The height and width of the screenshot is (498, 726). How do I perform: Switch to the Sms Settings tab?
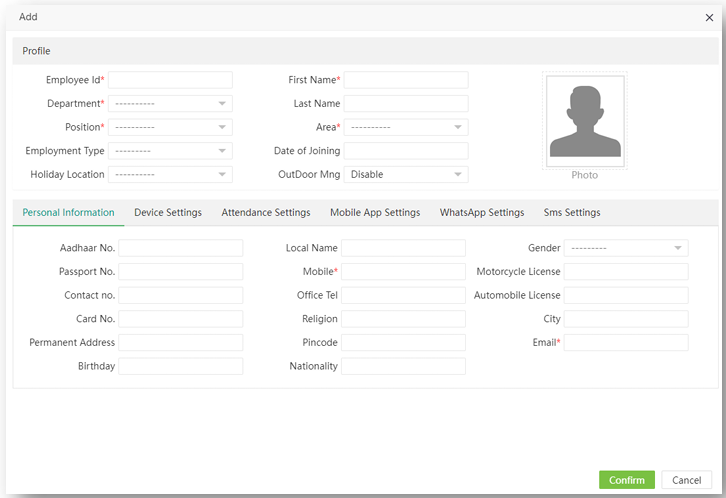572,213
